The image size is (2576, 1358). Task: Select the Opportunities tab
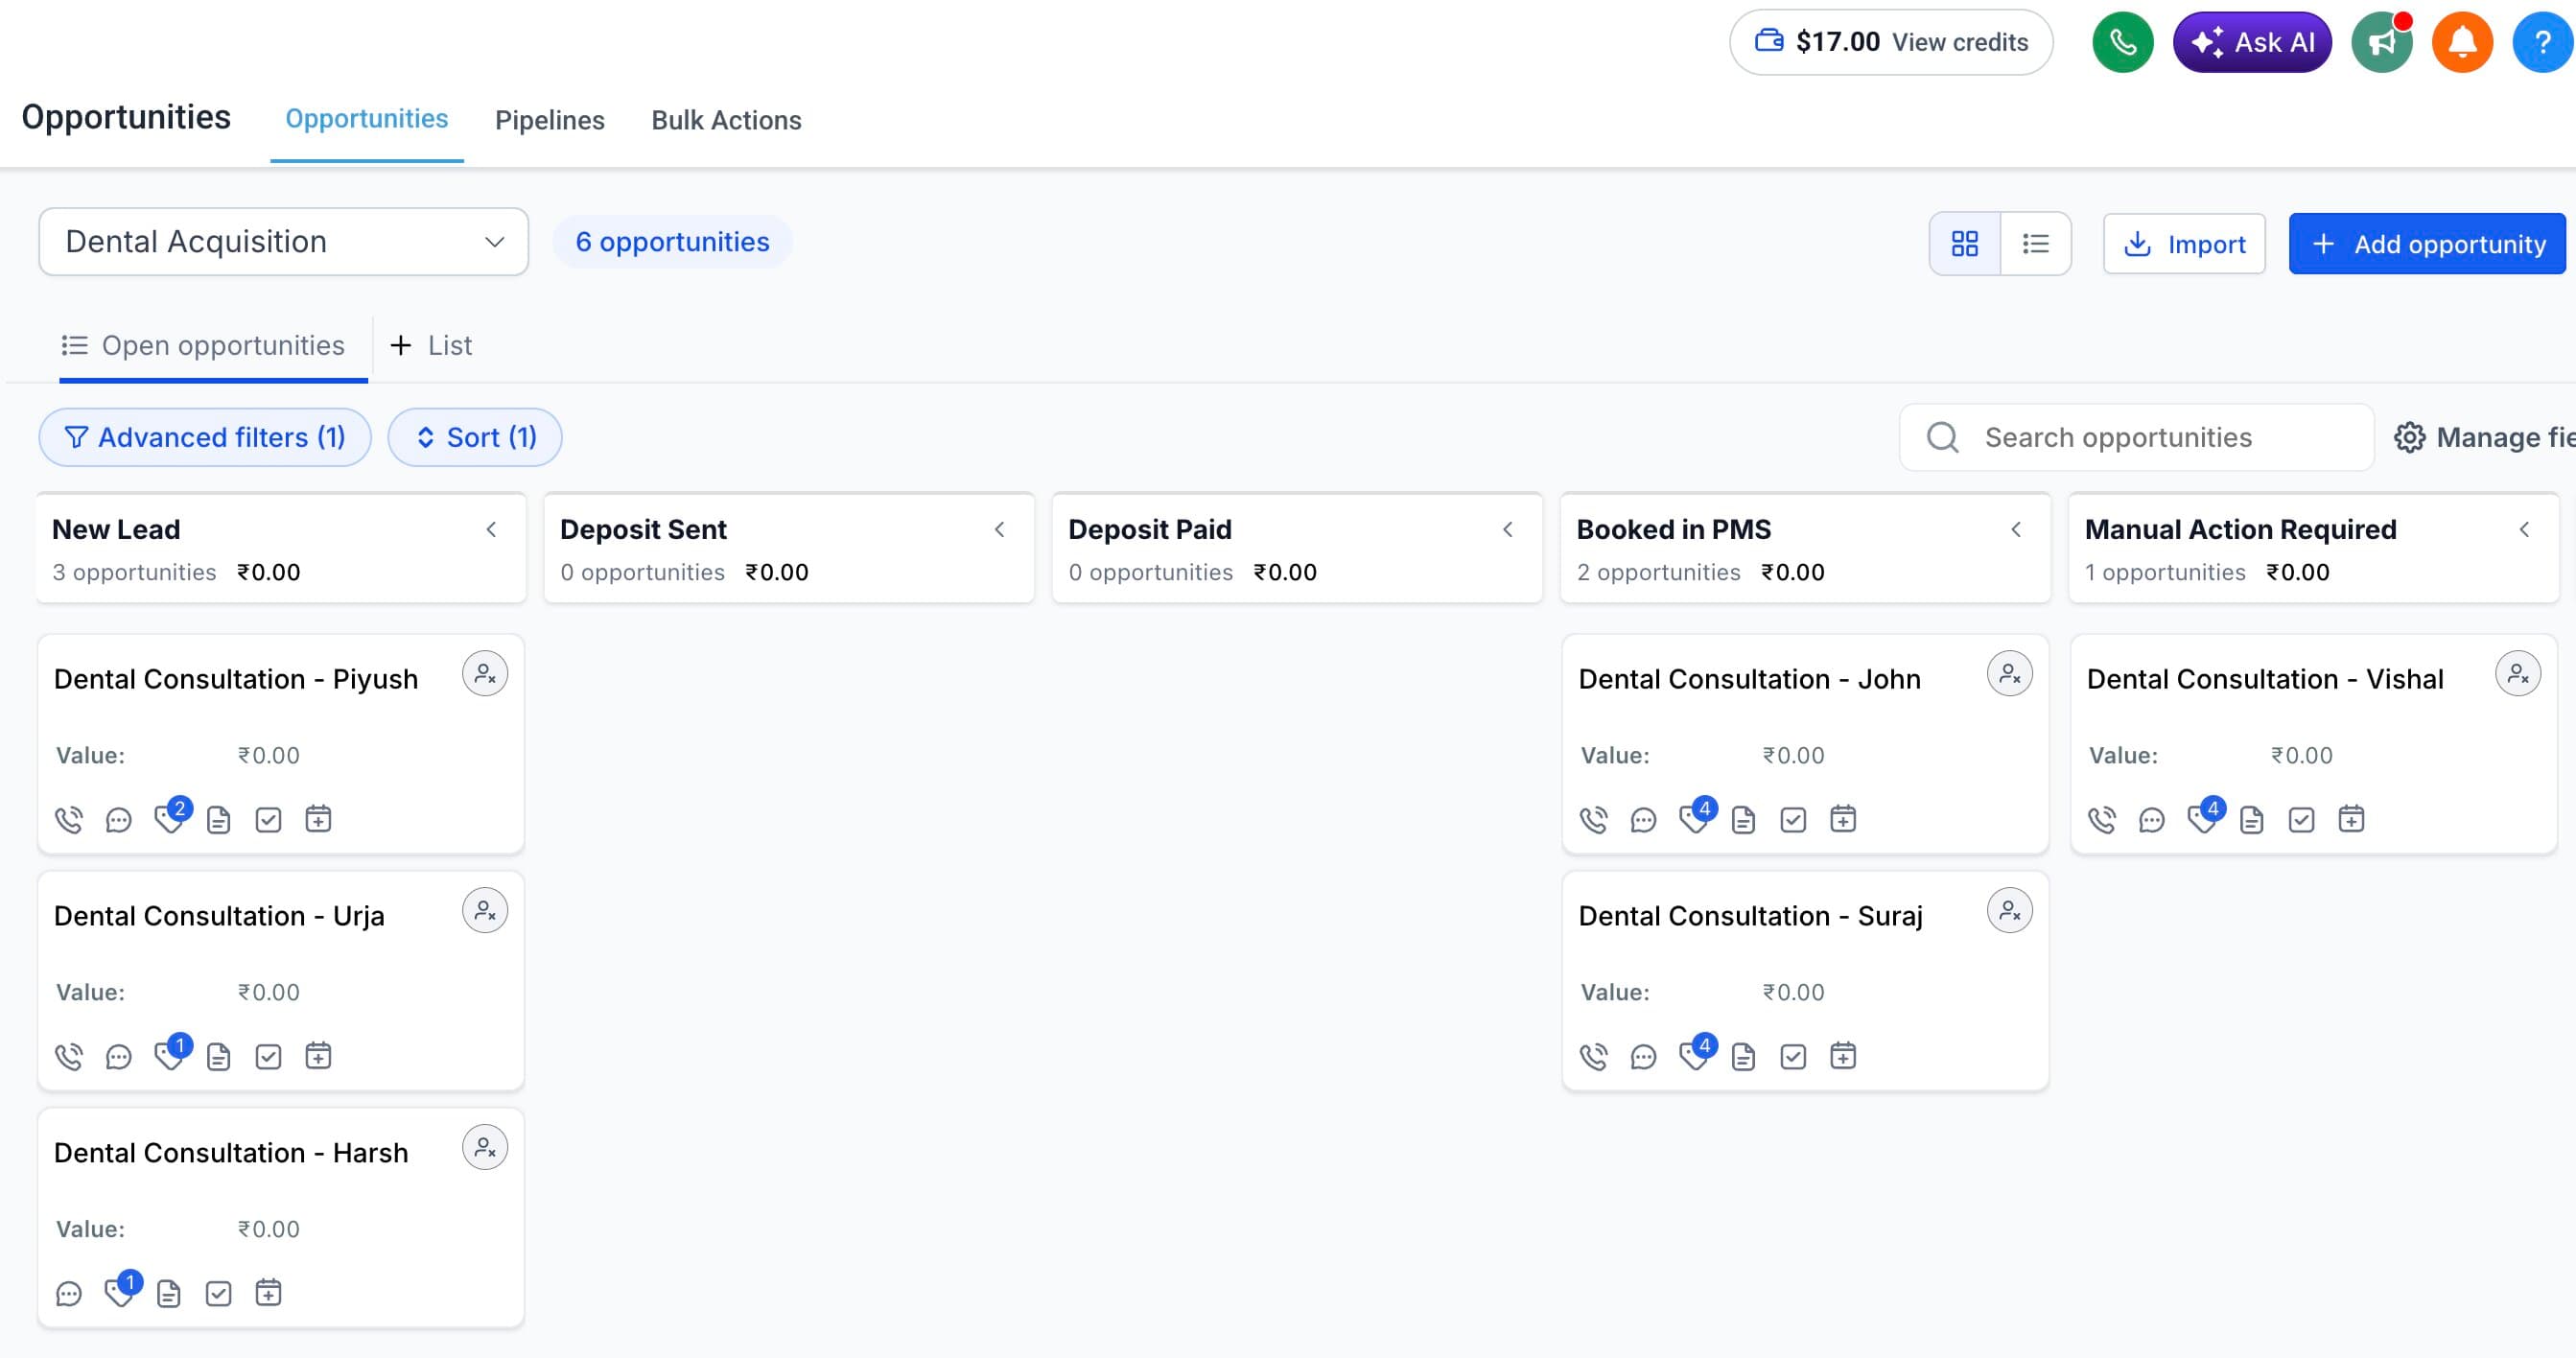(367, 119)
